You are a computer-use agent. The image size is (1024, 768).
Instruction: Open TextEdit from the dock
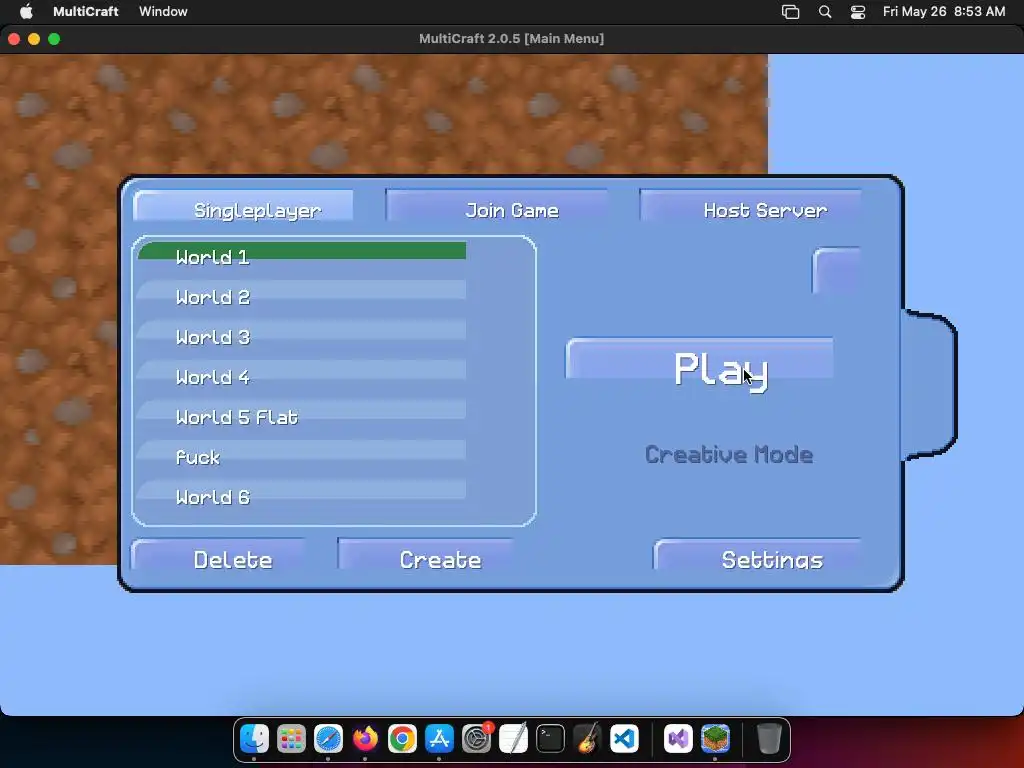pyautogui.click(x=513, y=739)
